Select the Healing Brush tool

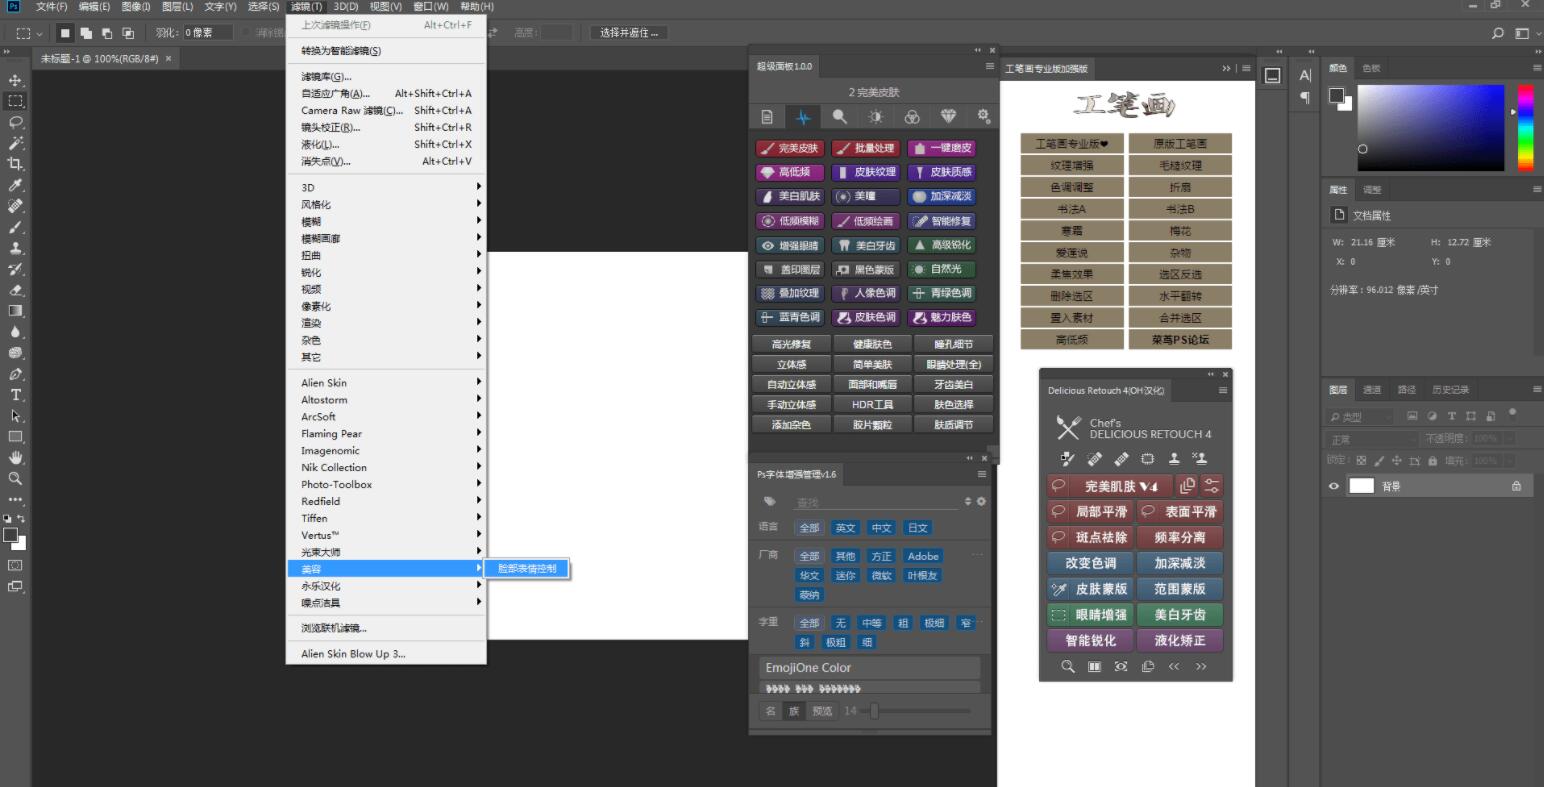point(15,206)
